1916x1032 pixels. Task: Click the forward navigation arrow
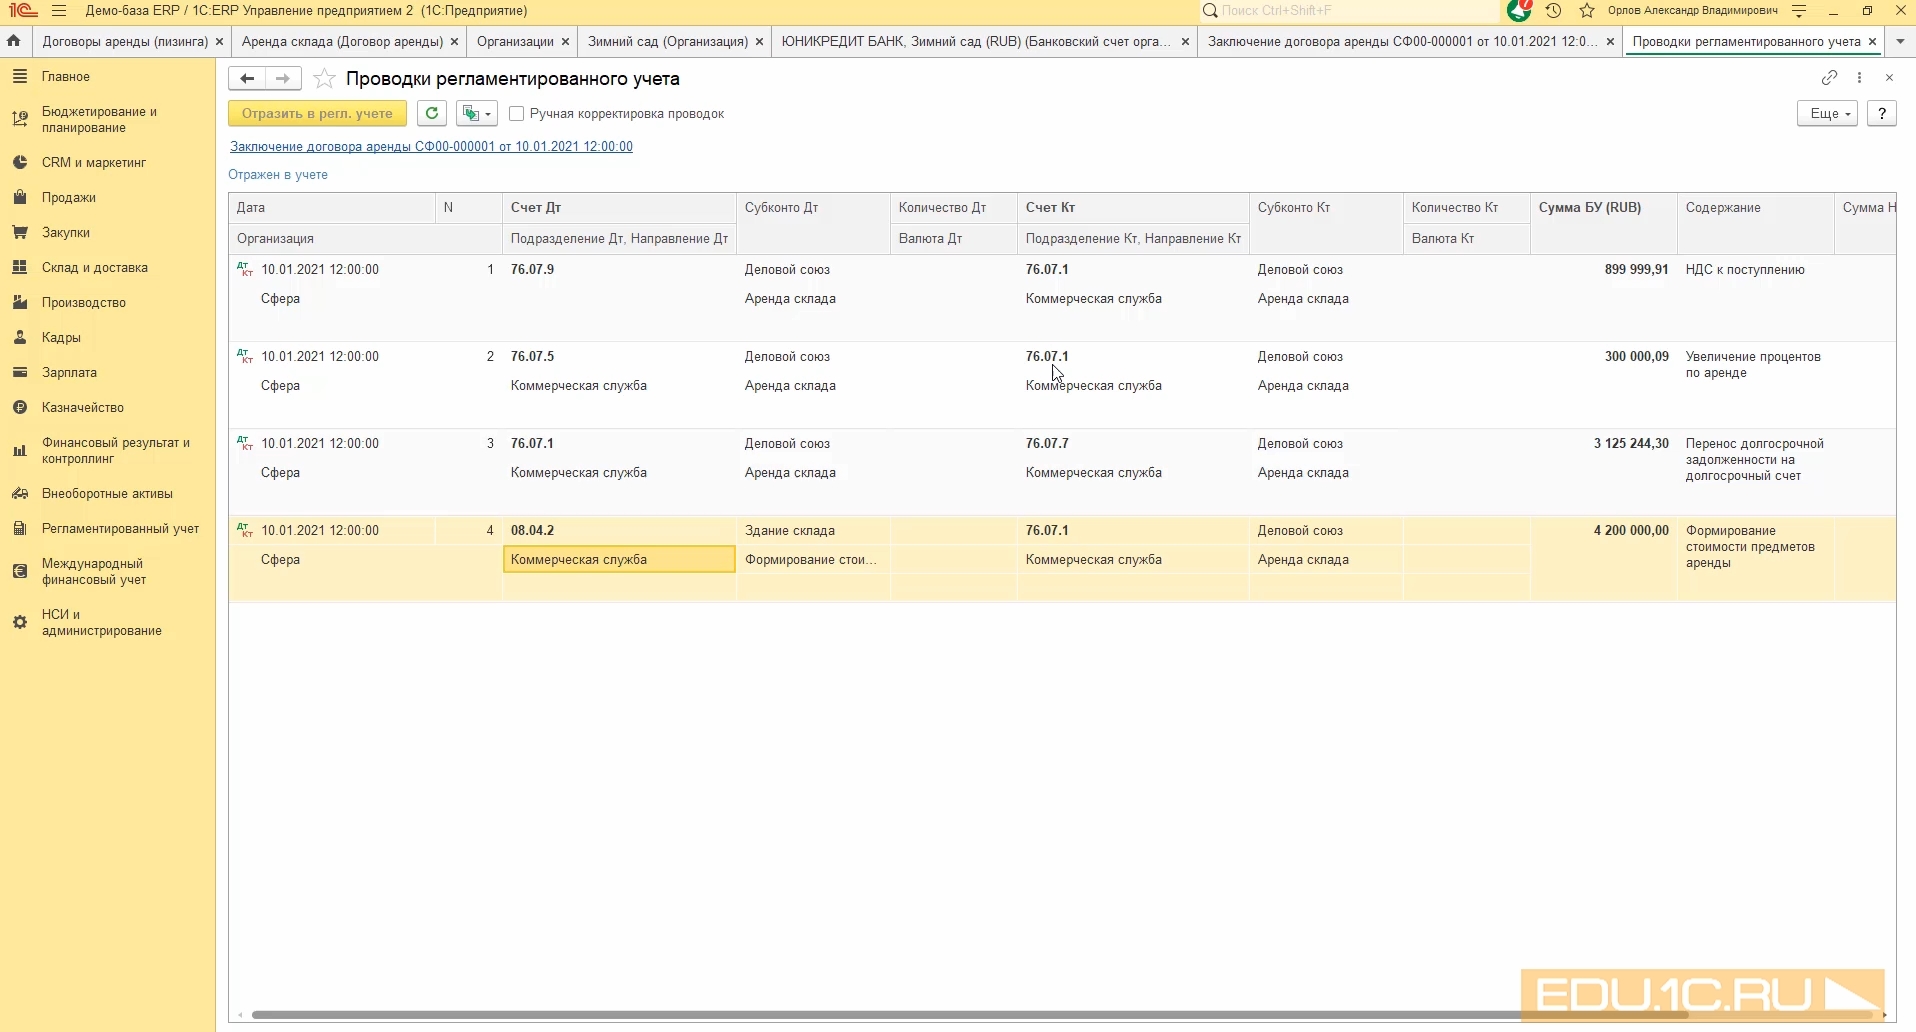coord(283,79)
